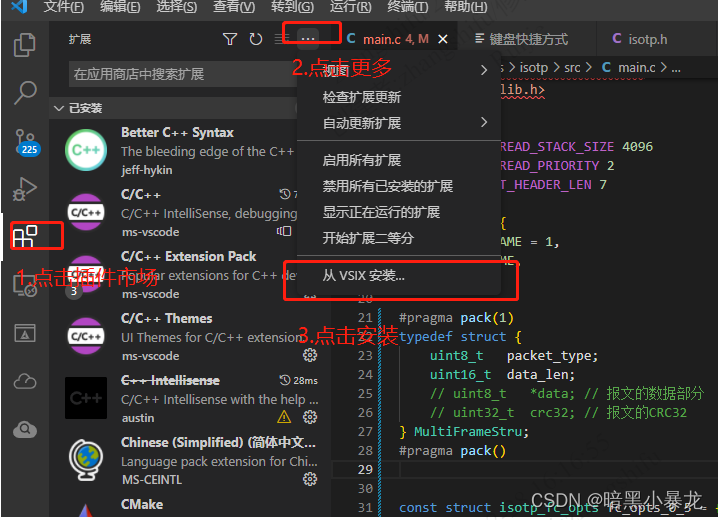Open the image preview activity bar icon
This screenshot has width=719, height=520.
[x=25, y=333]
